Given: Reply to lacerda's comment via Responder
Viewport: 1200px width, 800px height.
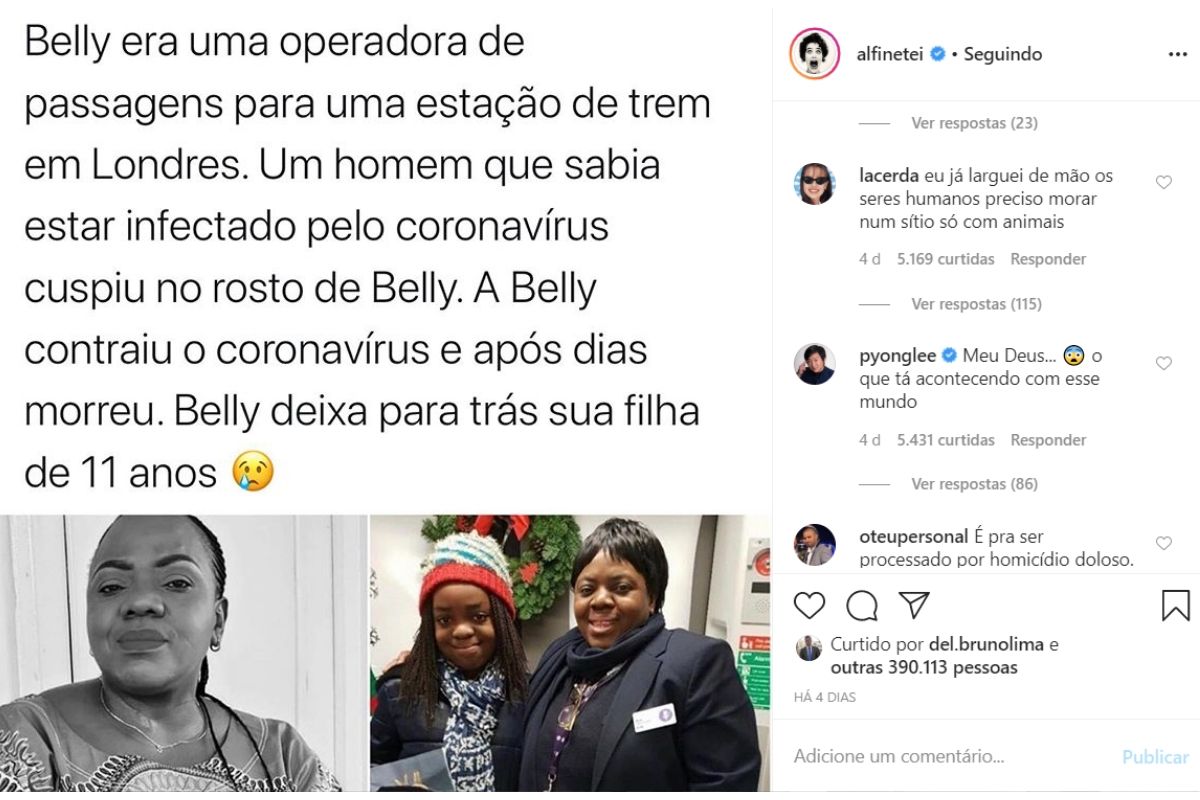Looking at the screenshot, I should pos(1048,259).
